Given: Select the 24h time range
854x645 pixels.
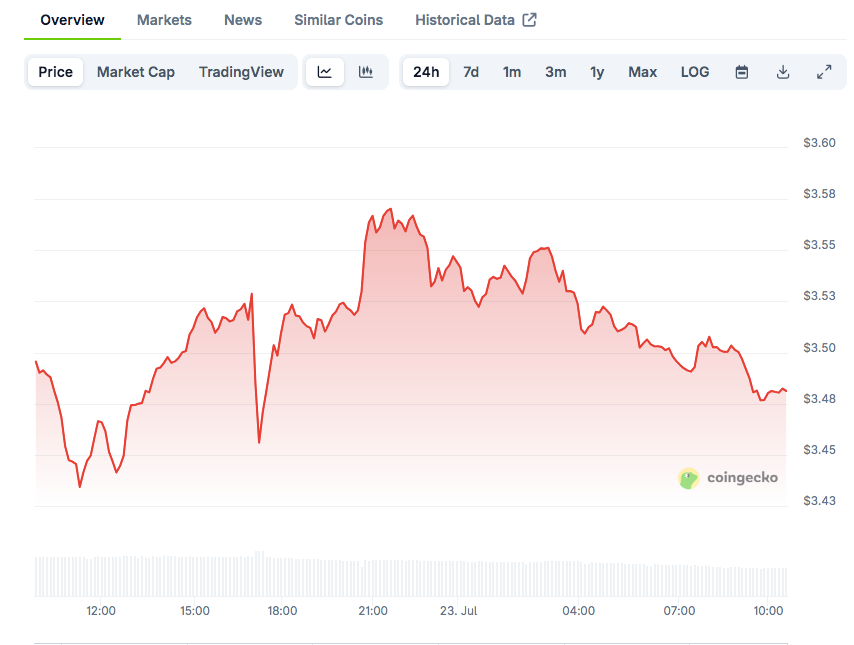Looking at the screenshot, I should click(426, 72).
